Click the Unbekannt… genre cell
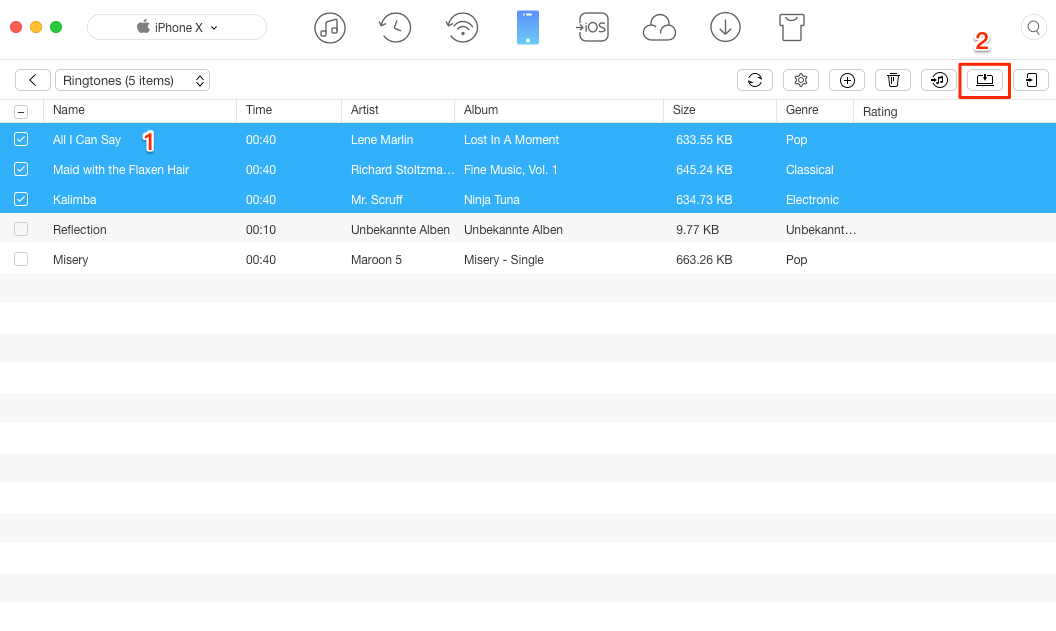The width and height of the screenshot is (1056, 631). 821,230
